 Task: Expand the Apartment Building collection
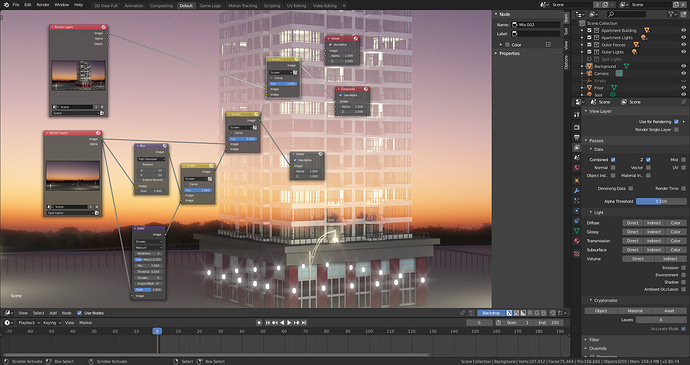pyautogui.click(x=582, y=30)
